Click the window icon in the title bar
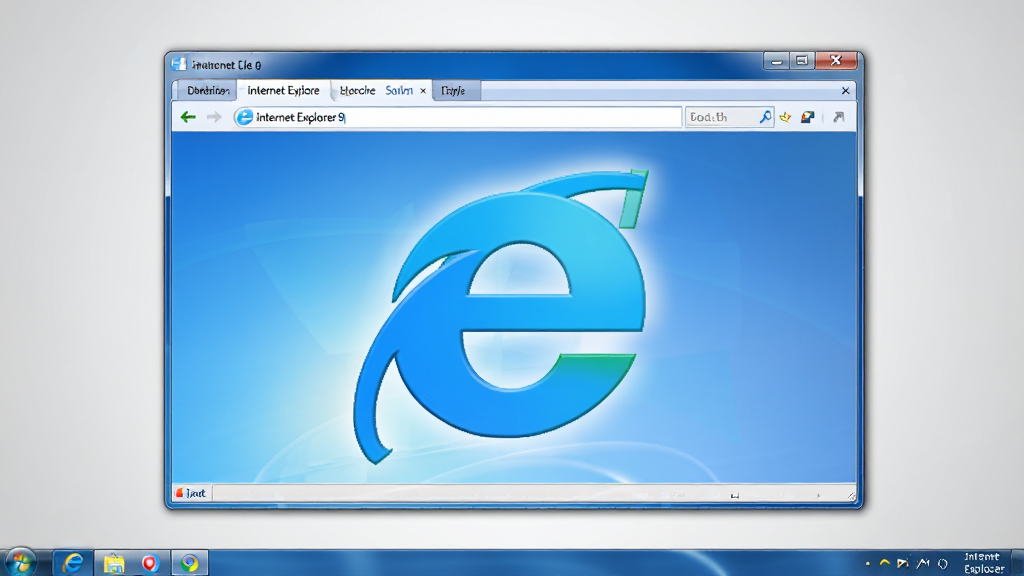 [x=179, y=64]
